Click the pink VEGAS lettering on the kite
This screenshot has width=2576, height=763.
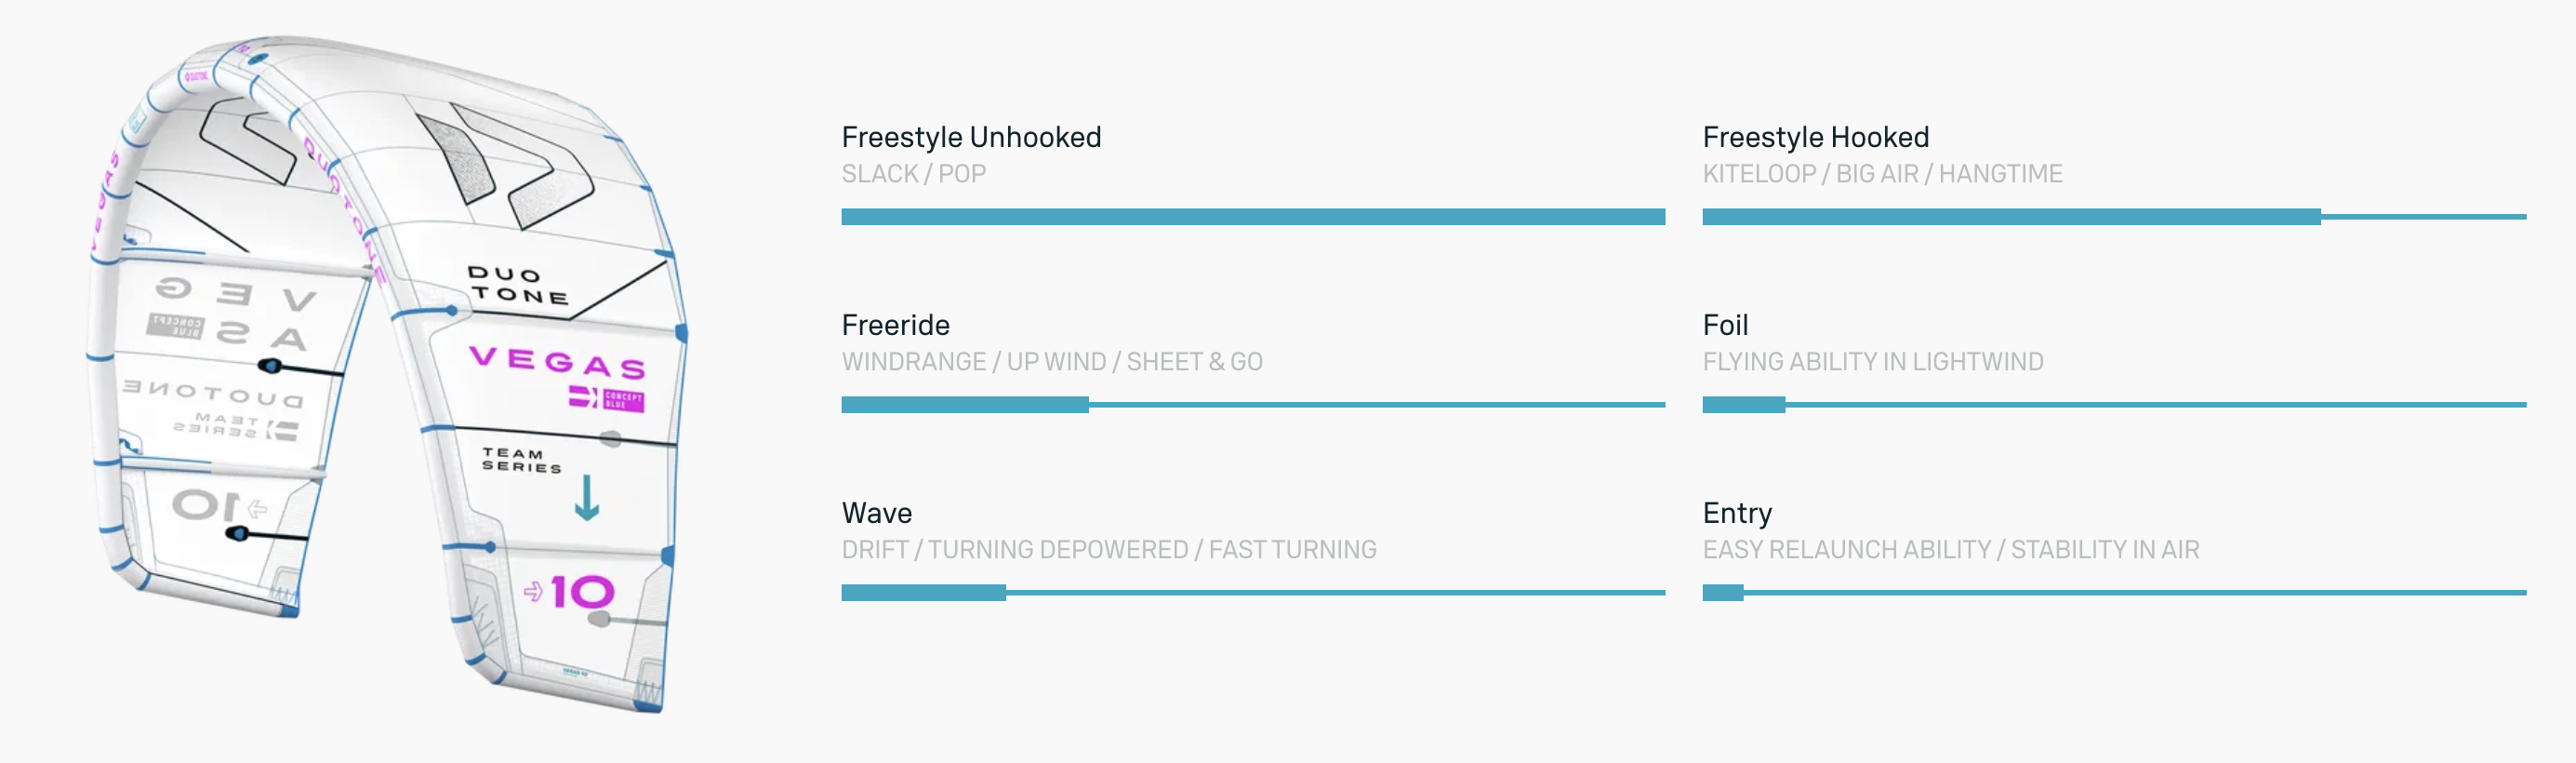(x=557, y=362)
